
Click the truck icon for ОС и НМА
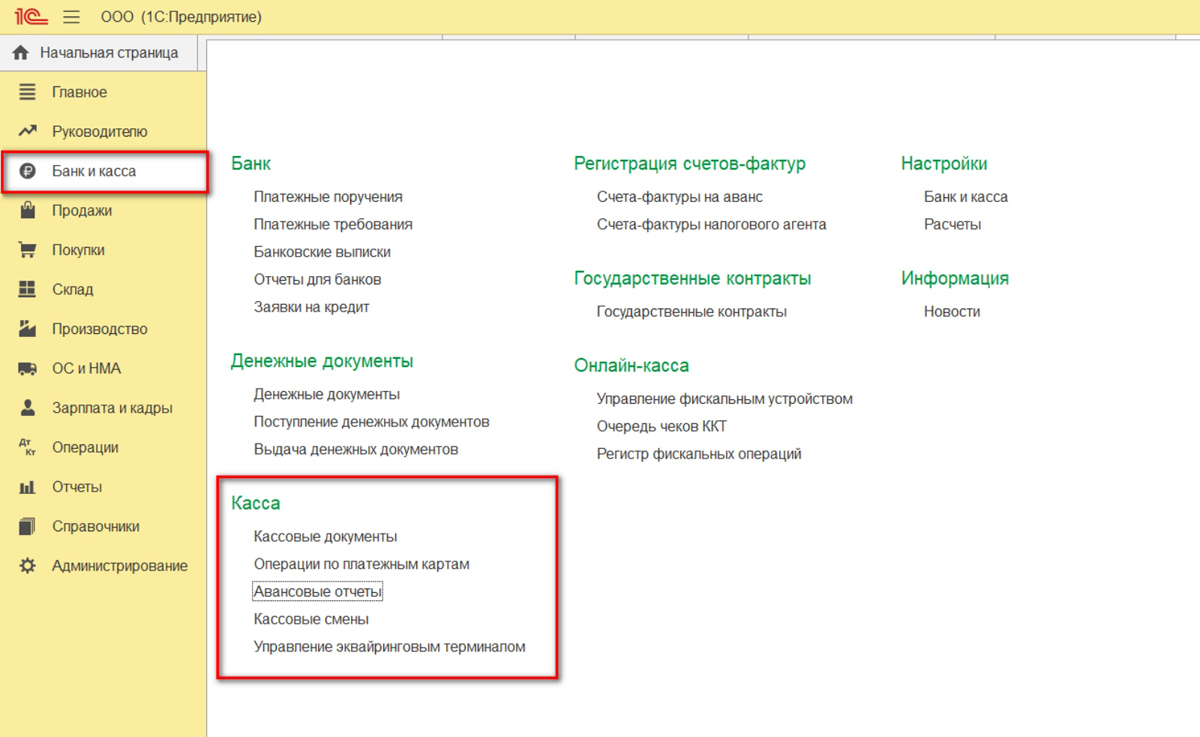(28, 369)
